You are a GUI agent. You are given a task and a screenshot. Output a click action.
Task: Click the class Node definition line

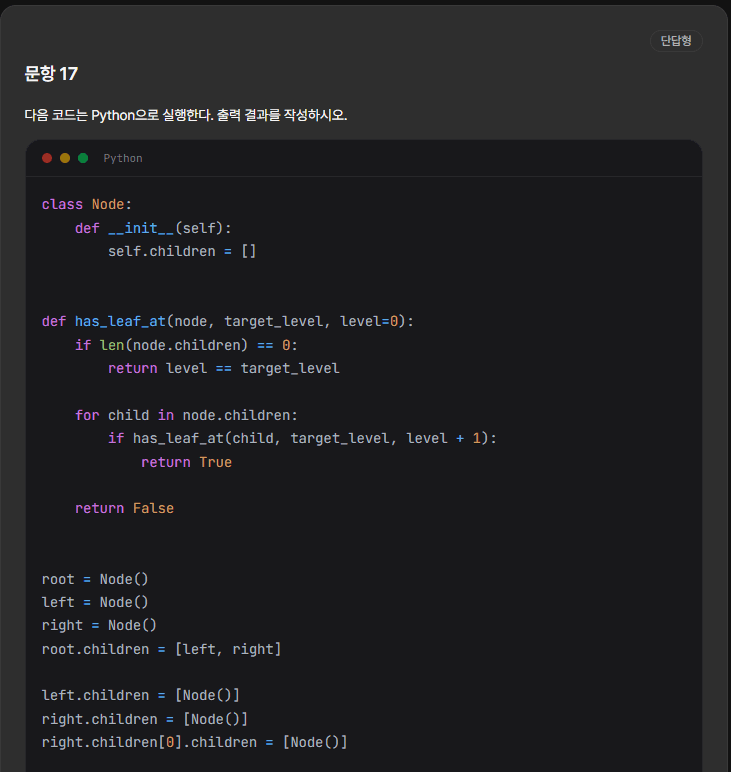click(x=87, y=204)
